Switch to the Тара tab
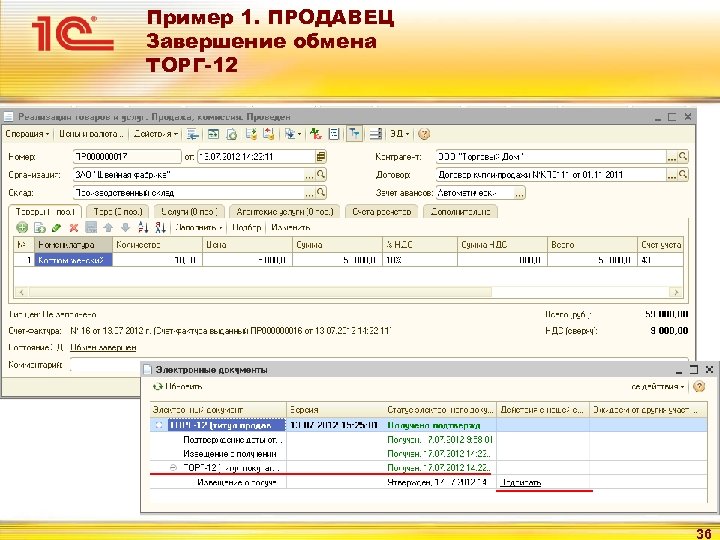 click(x=118, y=212)
